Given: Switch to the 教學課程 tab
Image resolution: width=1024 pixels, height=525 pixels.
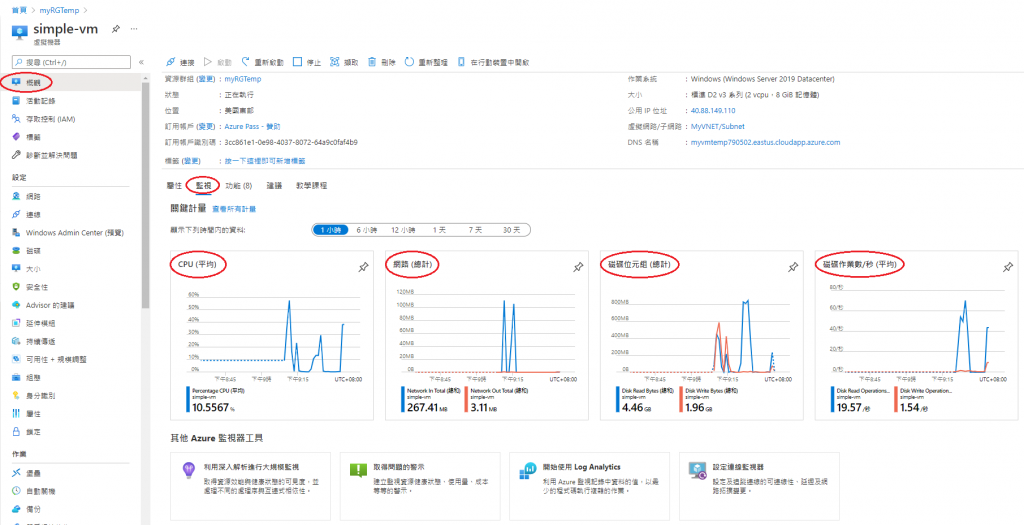Looking at the screenshot, I should tap(312, 185).
